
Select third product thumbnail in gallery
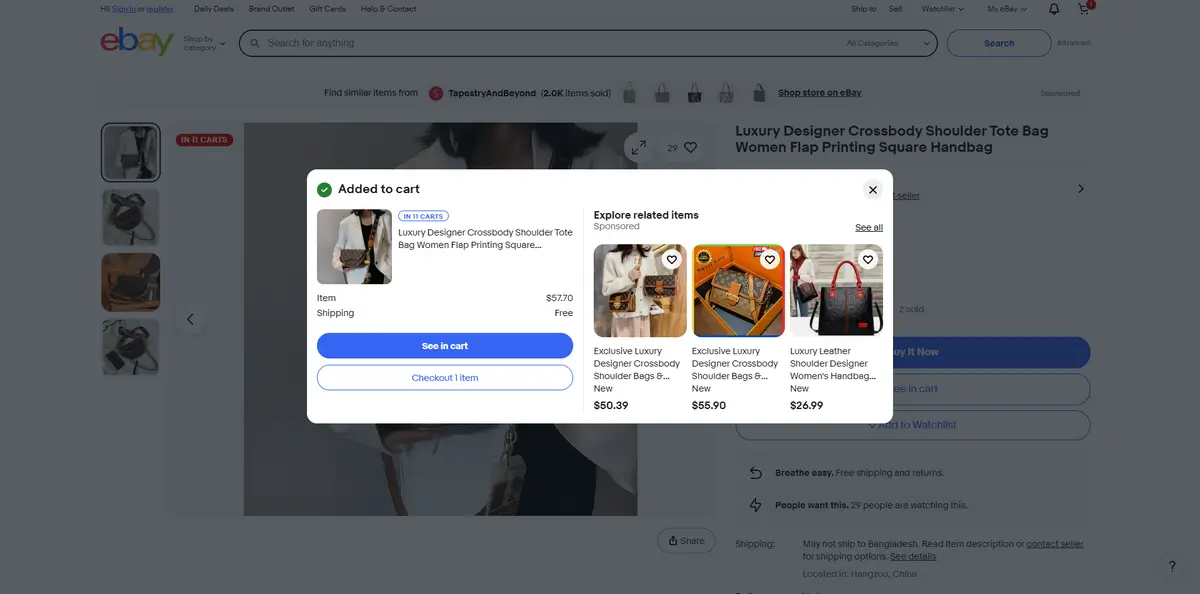[x=131, y=282]
